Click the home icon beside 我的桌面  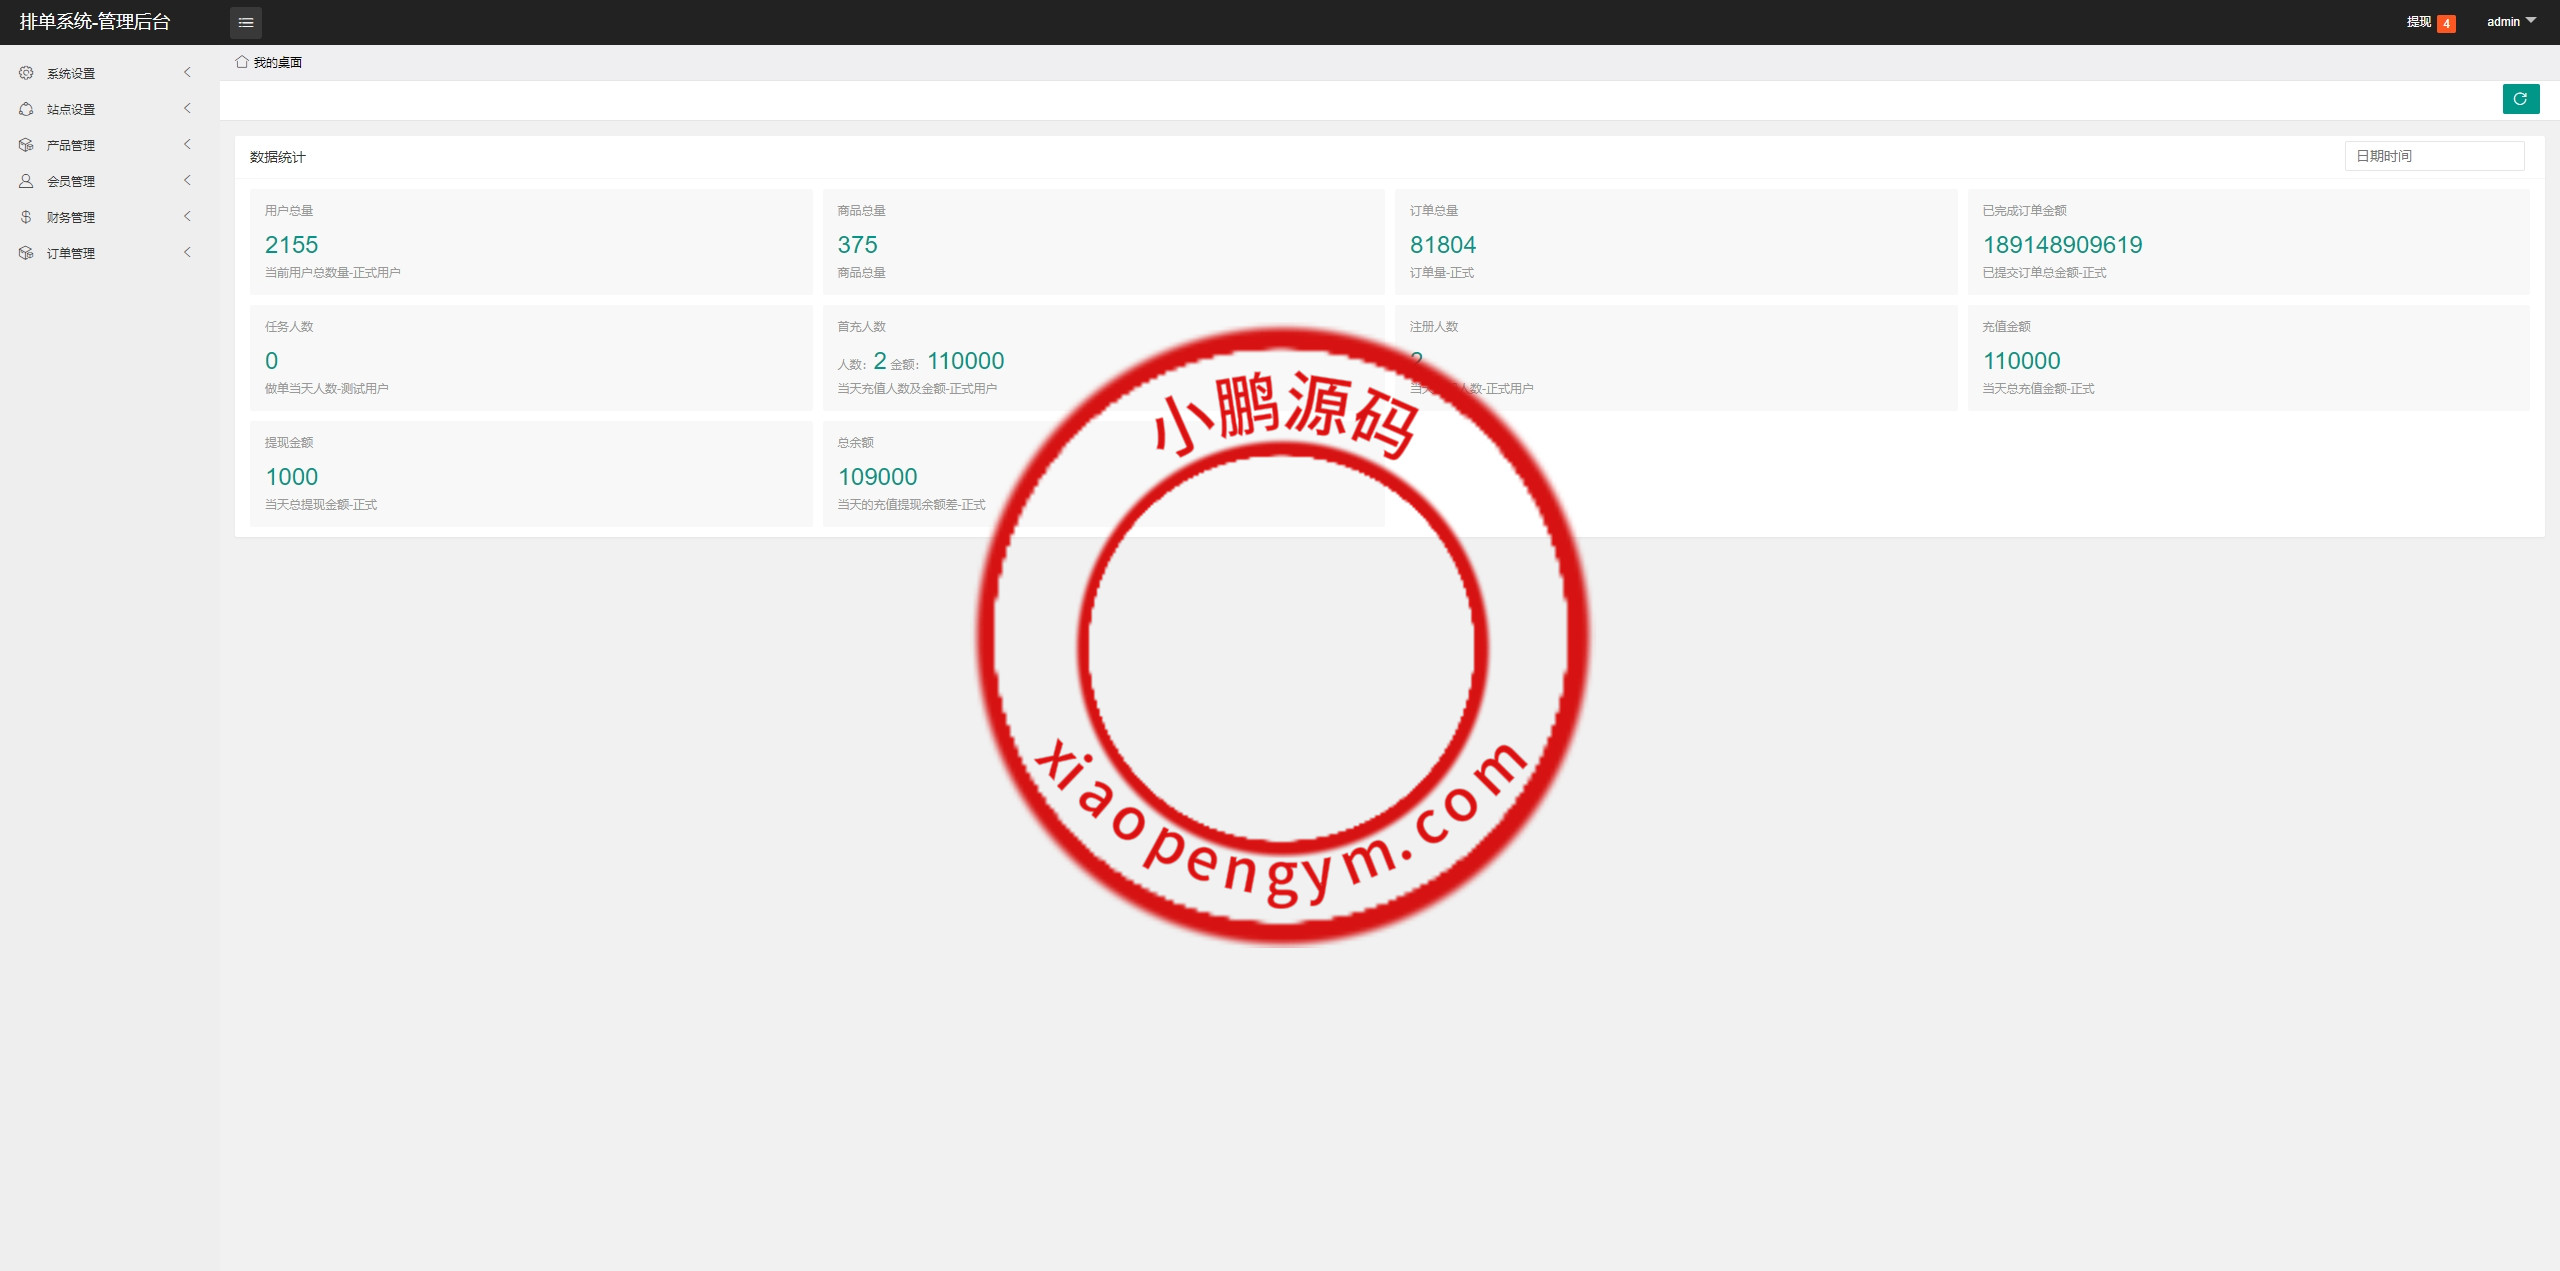click(x=242, y=62)
